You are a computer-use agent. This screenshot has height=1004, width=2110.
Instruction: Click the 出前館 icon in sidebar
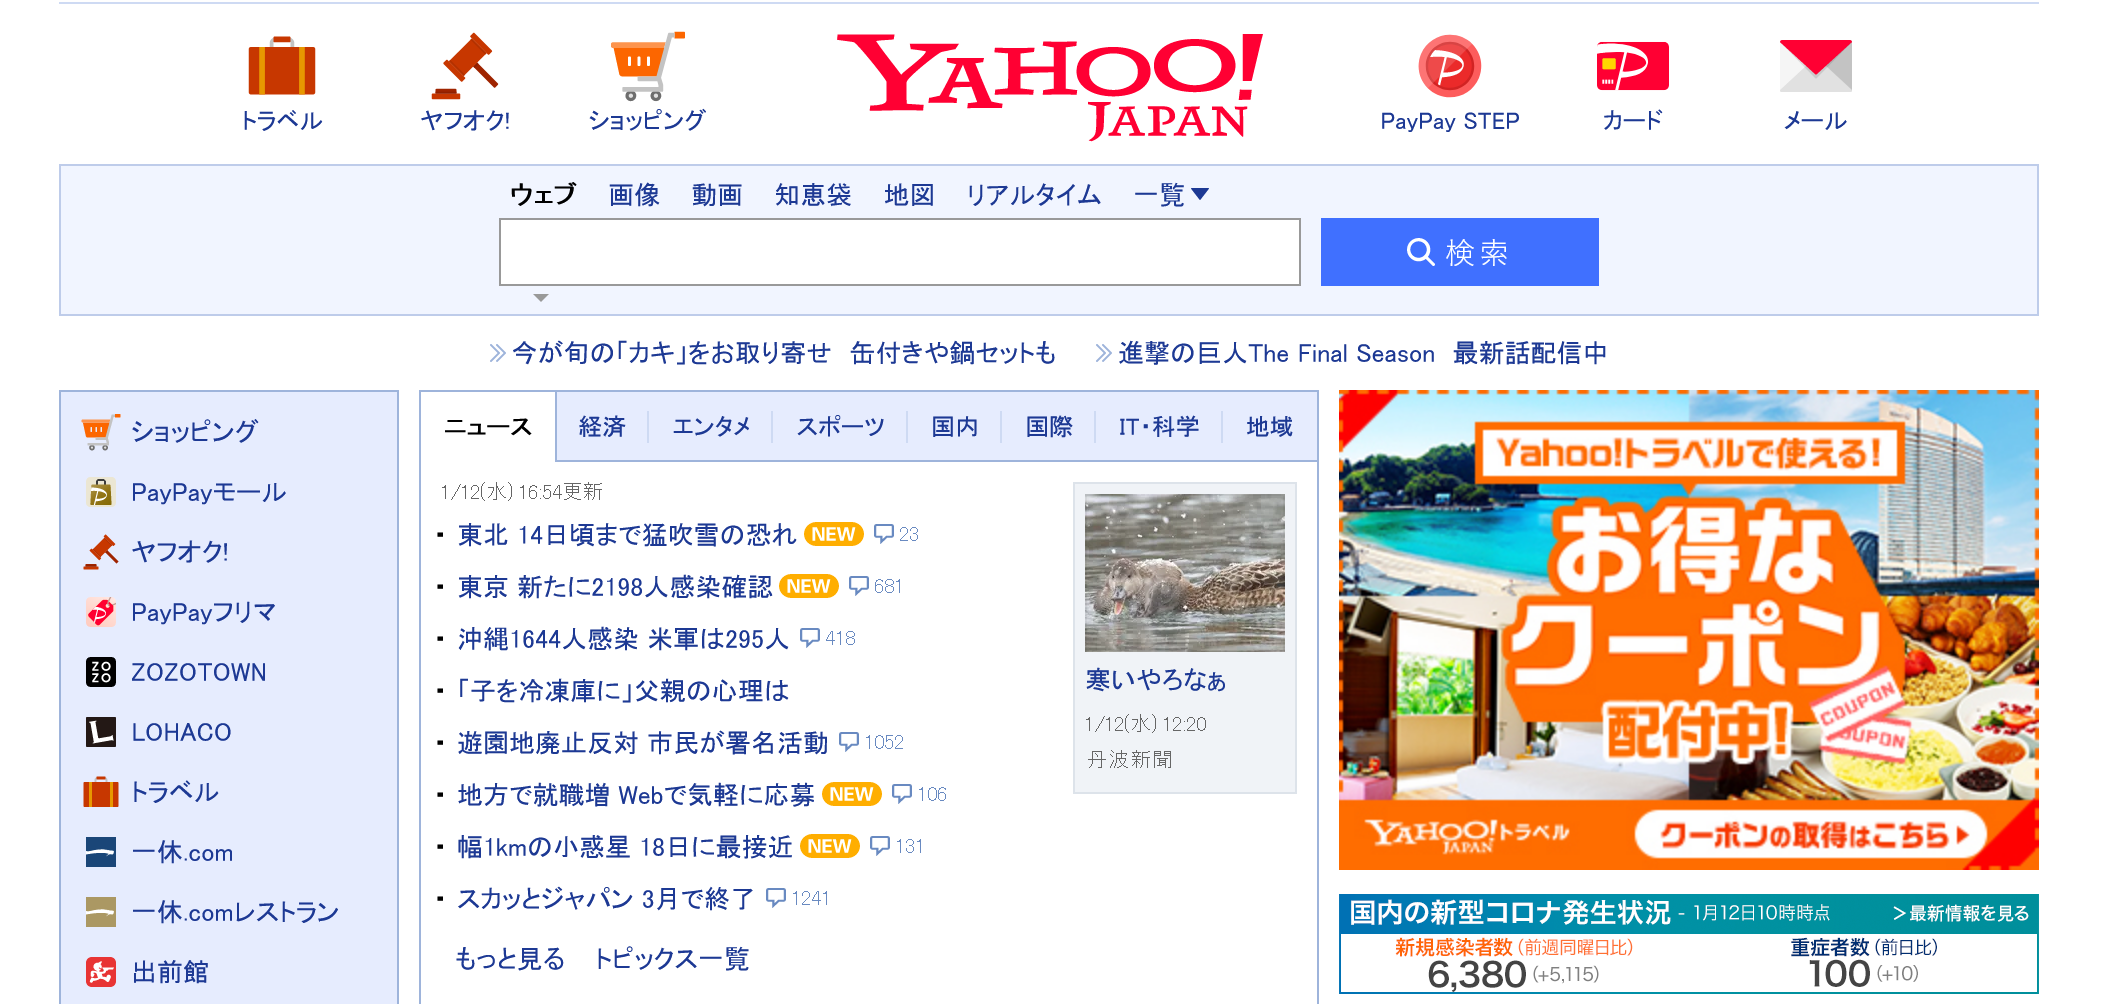click(100, 972)
